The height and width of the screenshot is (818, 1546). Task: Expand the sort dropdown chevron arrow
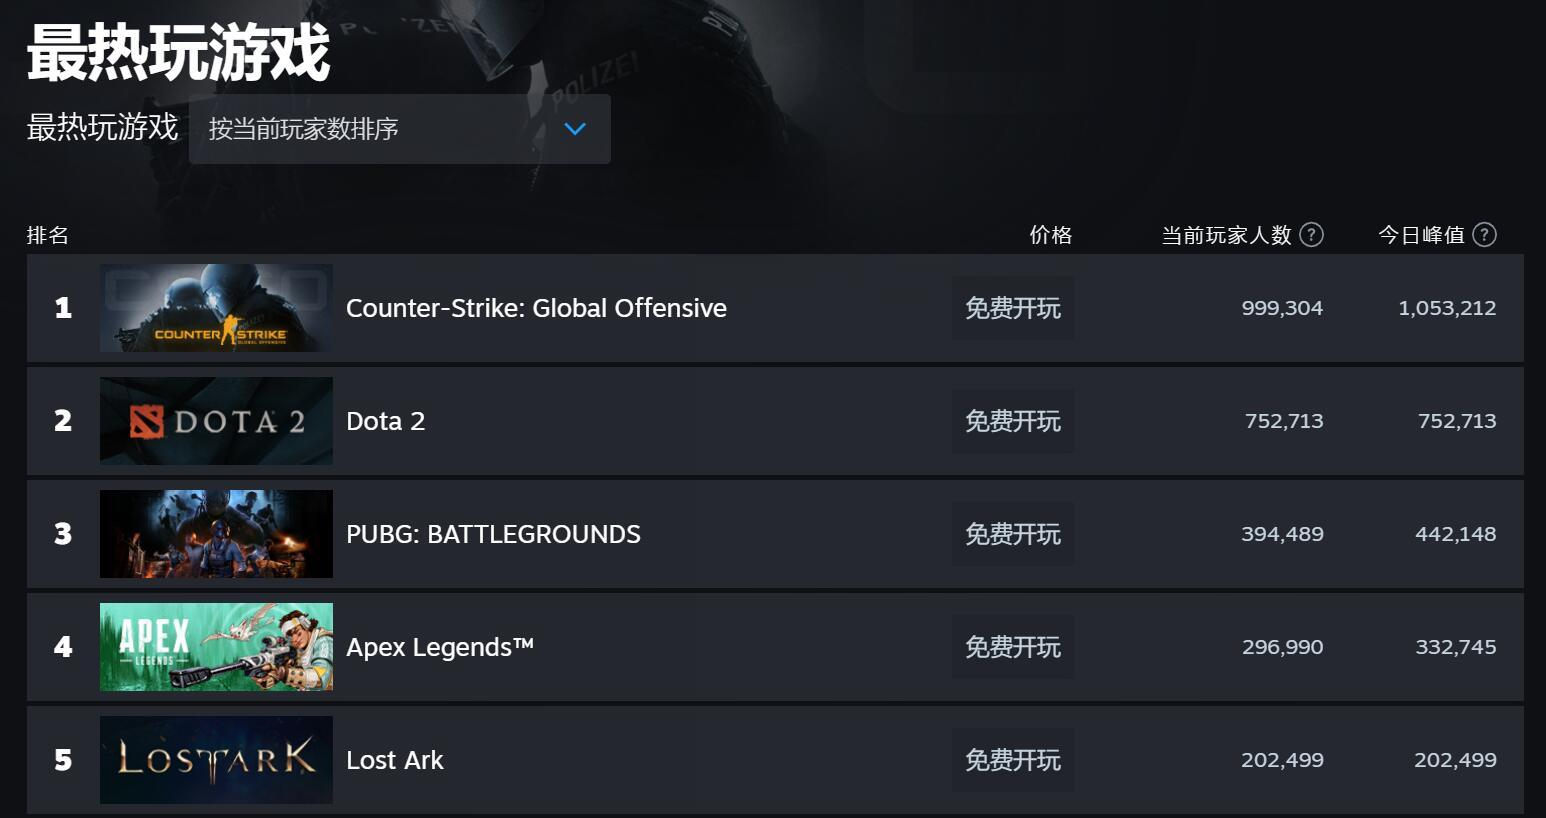pyautogui.click(x=574, y=129)
